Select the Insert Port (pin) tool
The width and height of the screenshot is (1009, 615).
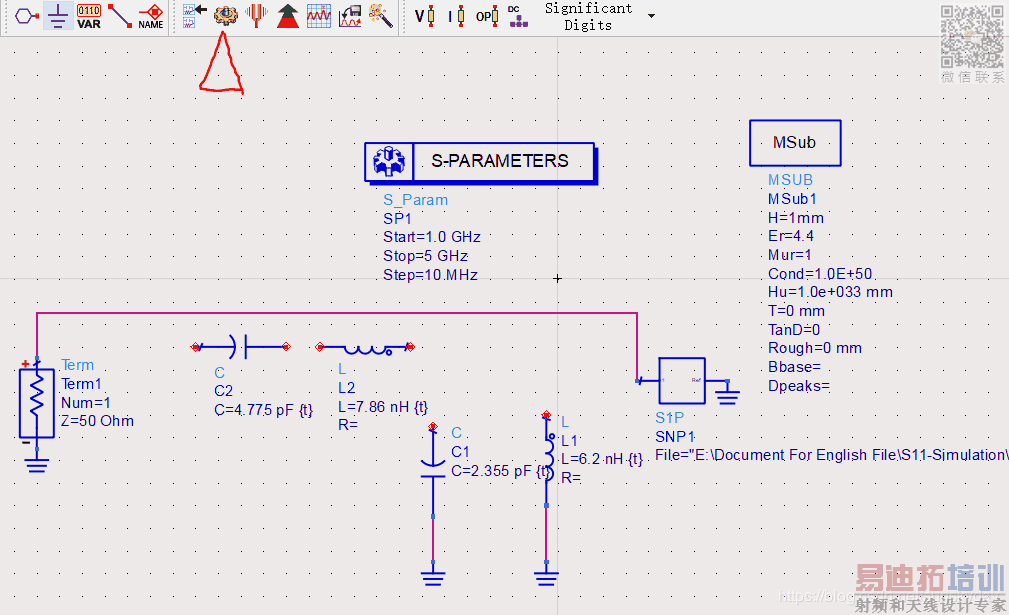click(x=26, y=15)
